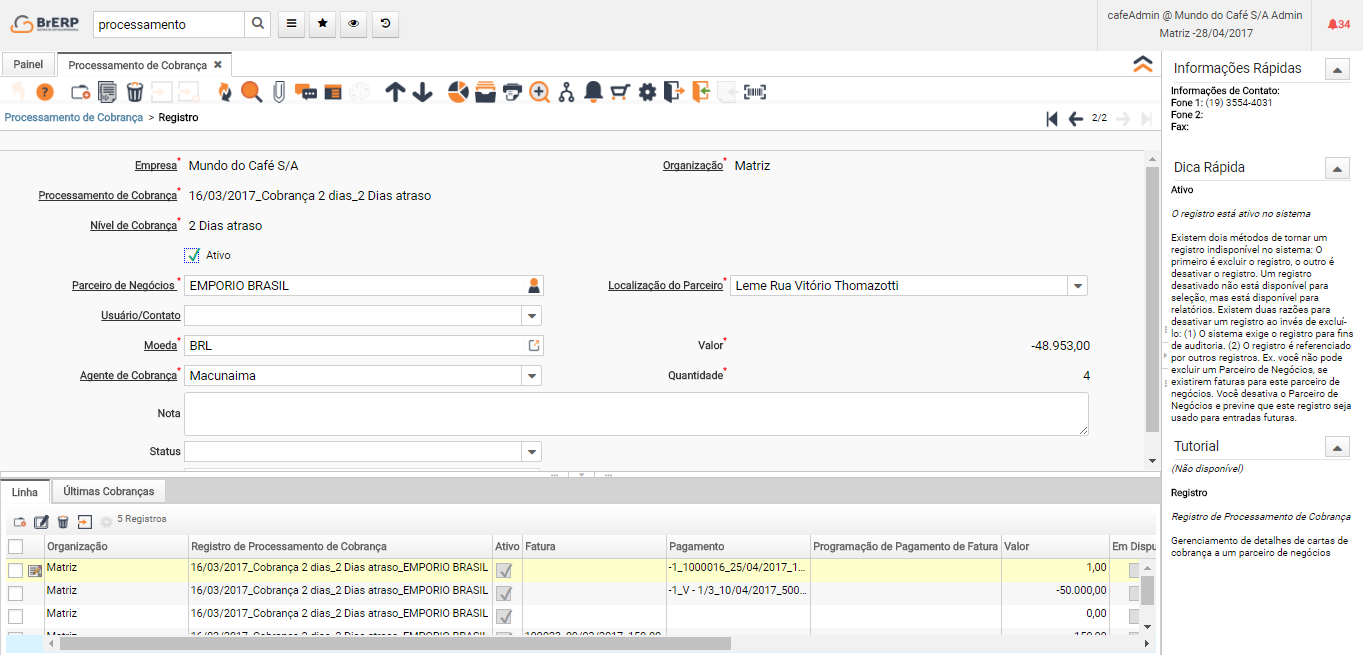Select the first Matriz row checkbox
Screen dimensions: 1363x655
16,570
